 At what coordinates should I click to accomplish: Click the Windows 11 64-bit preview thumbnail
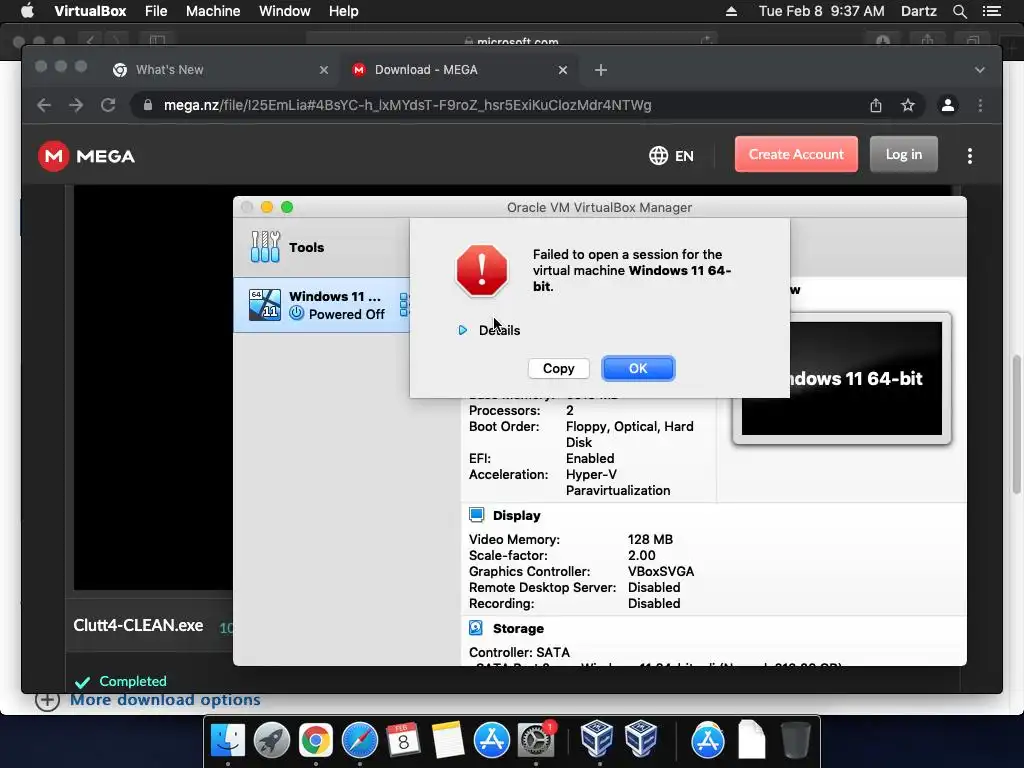tap(841, 379)
